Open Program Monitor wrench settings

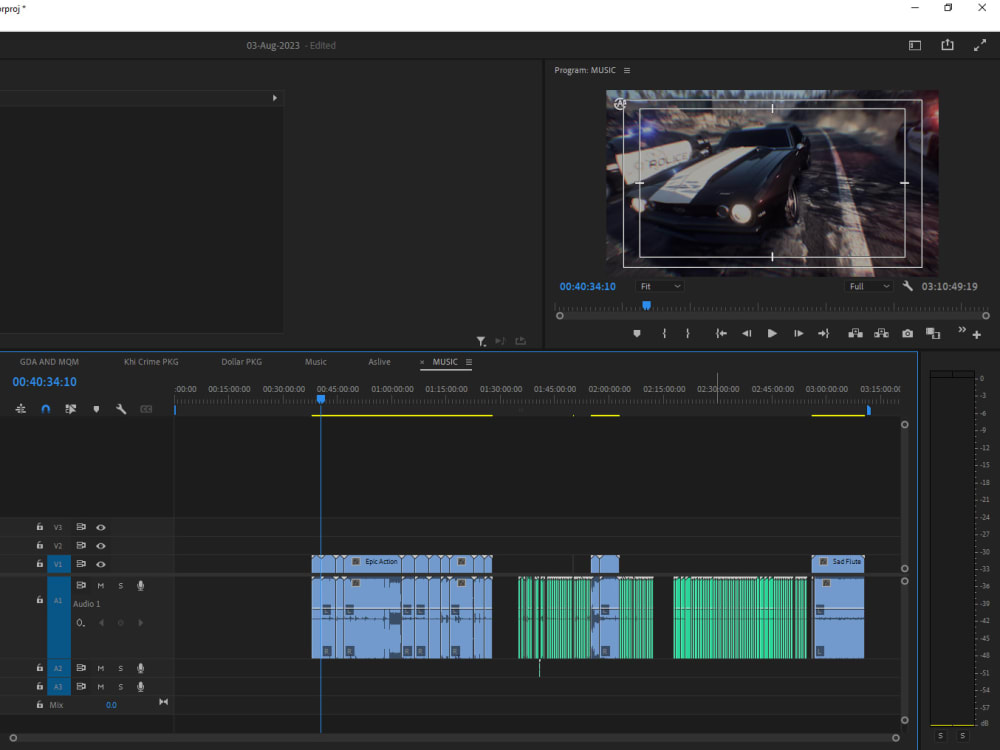(908, 286)
